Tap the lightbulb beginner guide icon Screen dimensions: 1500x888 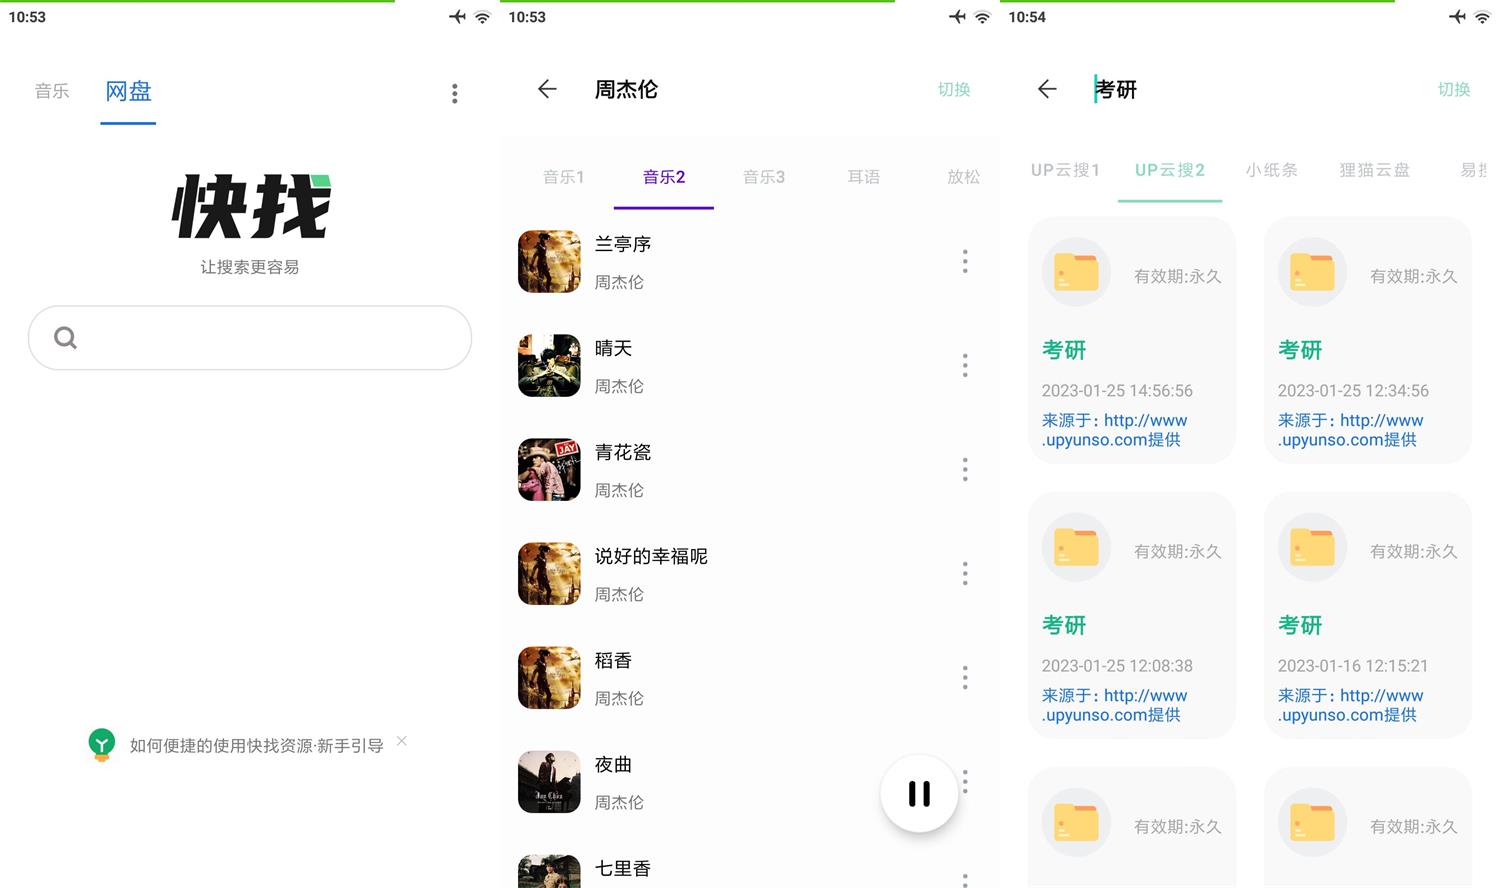click(x=101, y=743)
